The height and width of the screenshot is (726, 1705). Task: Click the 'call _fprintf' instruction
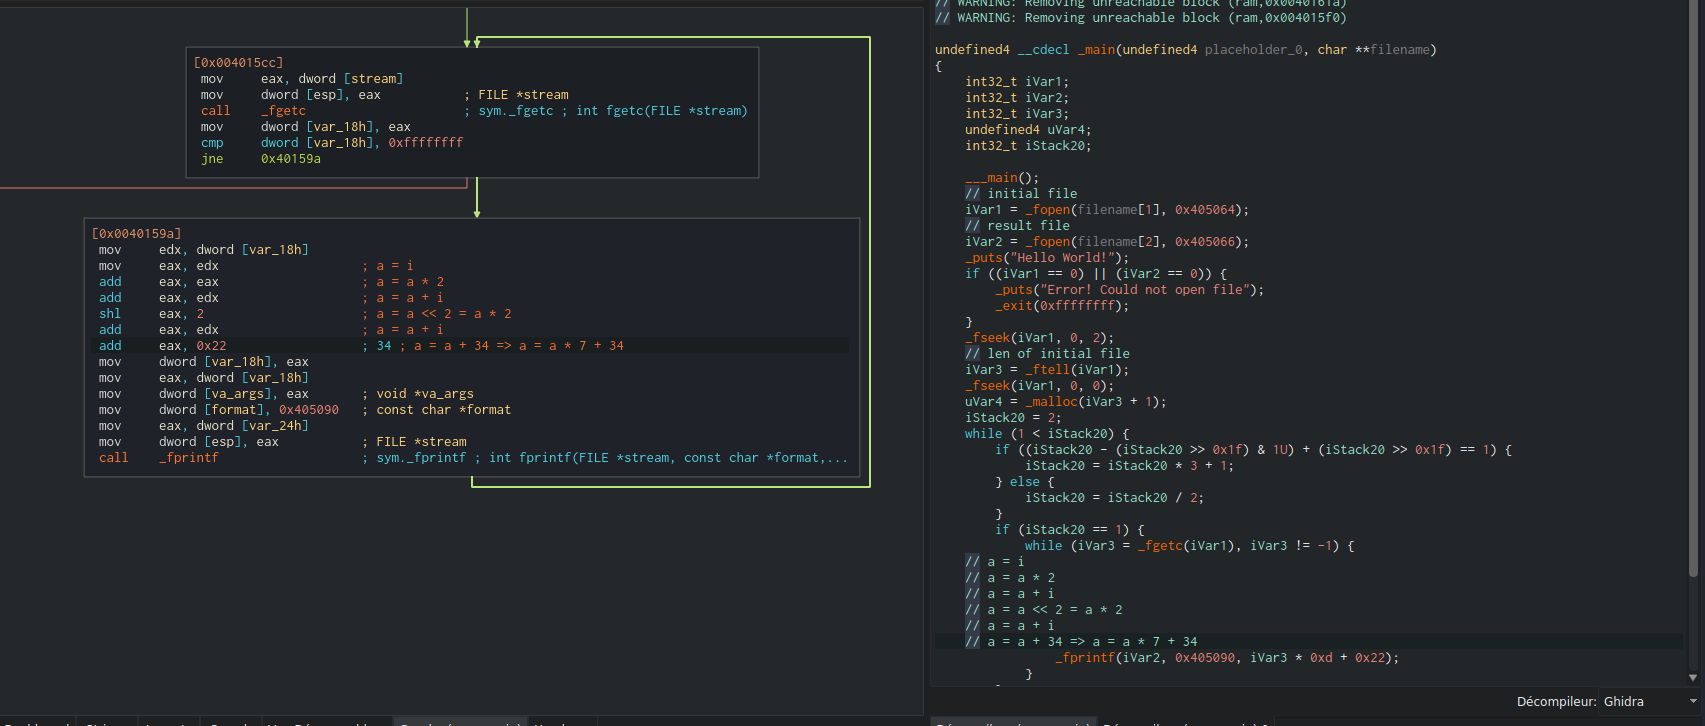(158, 457)
